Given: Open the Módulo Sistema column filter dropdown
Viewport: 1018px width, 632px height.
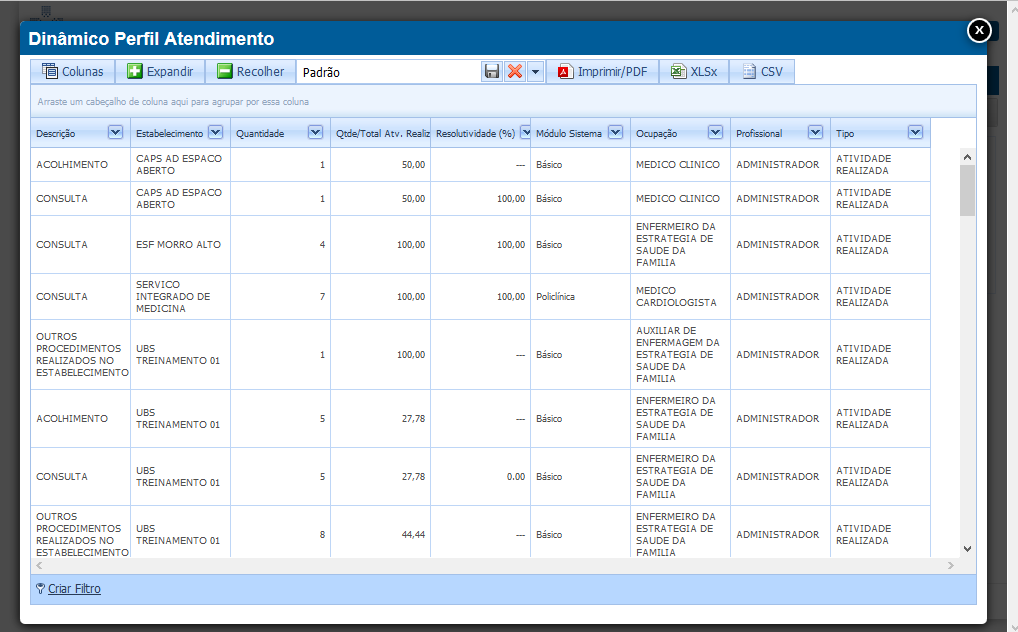Looking at the screenshot, I should [x=615, y=133].
